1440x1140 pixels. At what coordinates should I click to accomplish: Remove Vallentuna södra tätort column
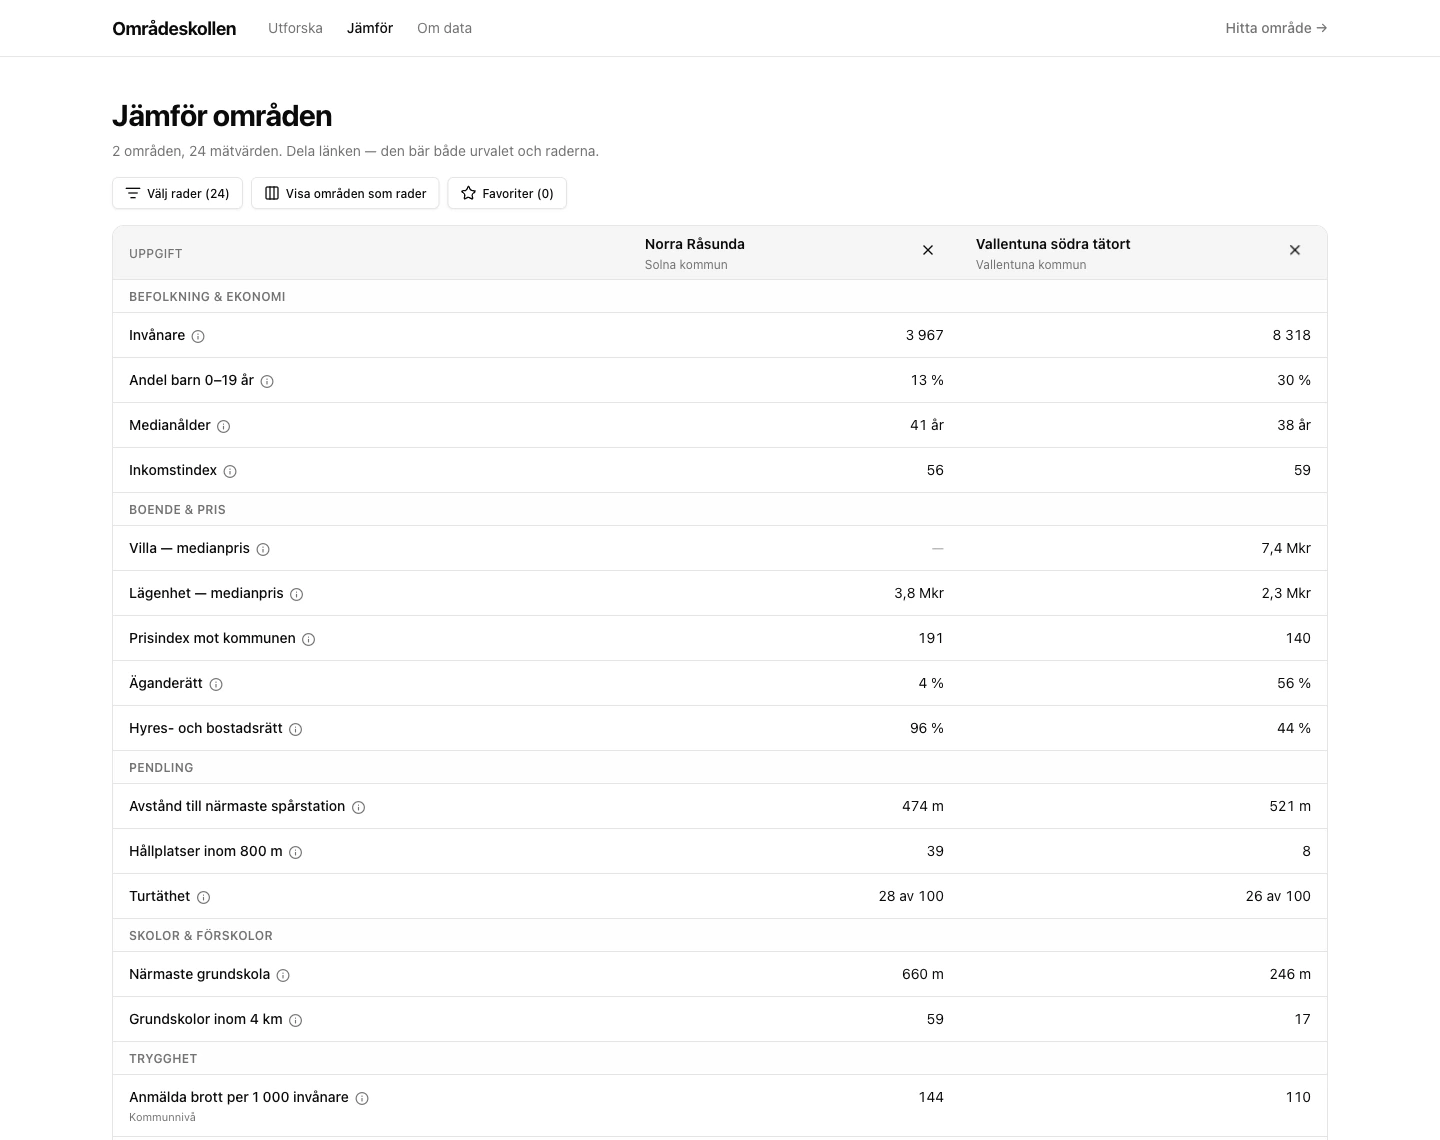pyautogui.click(x=1295, y=250)
